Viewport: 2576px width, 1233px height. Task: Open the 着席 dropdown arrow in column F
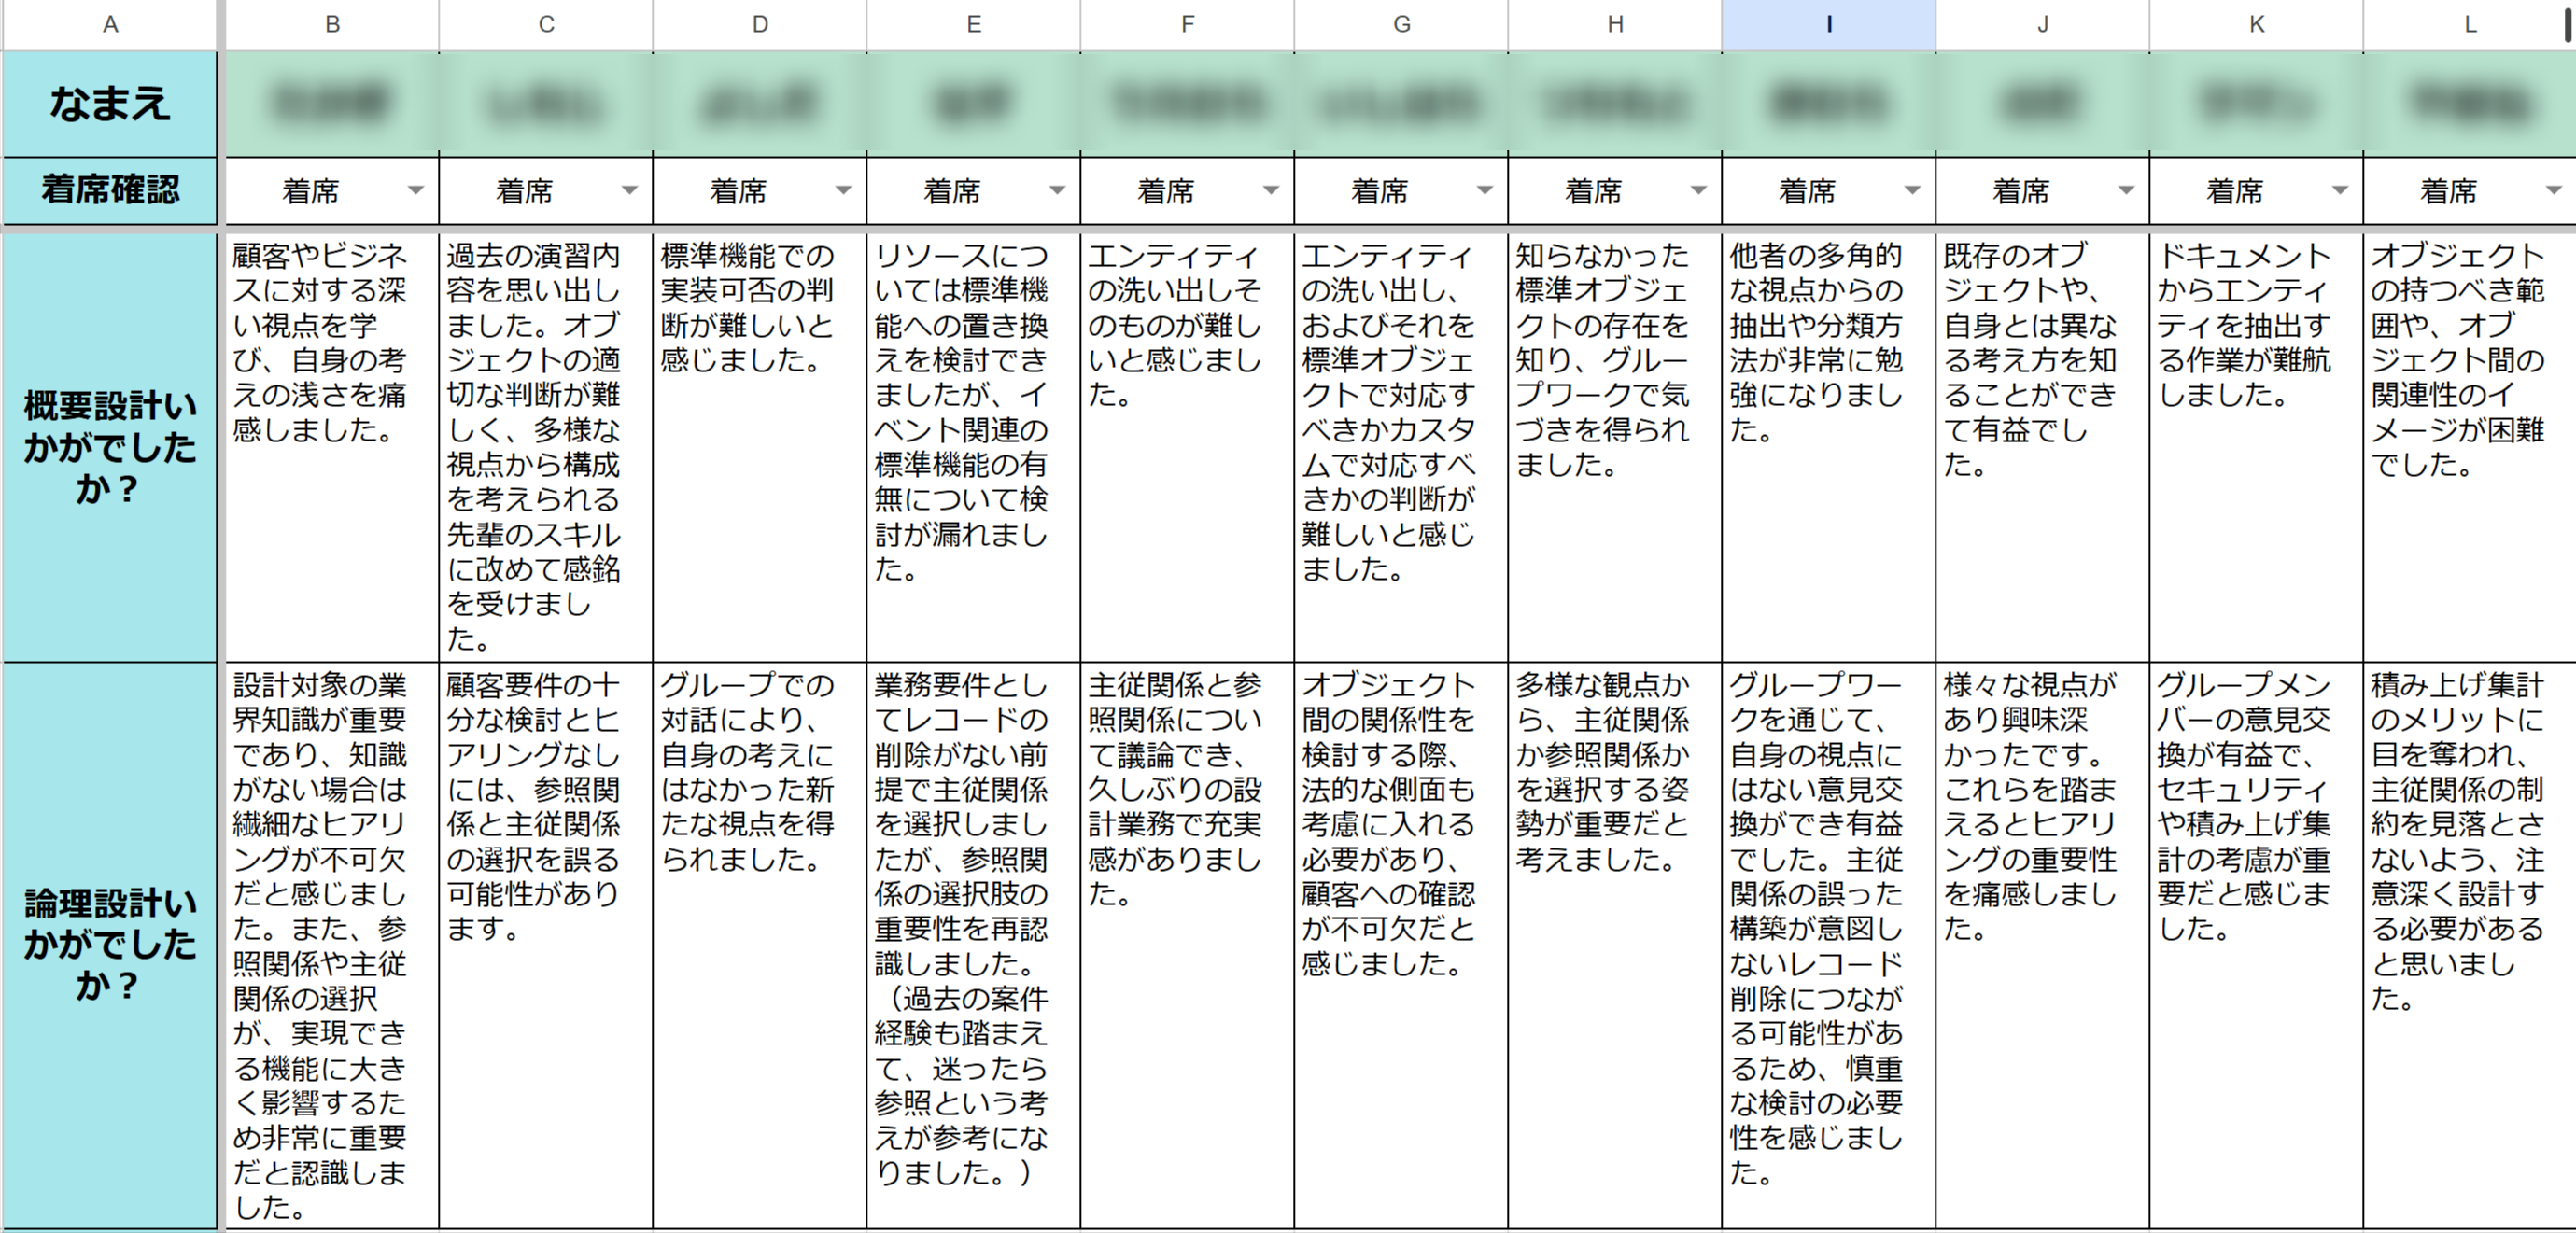tap(1271, 190)
